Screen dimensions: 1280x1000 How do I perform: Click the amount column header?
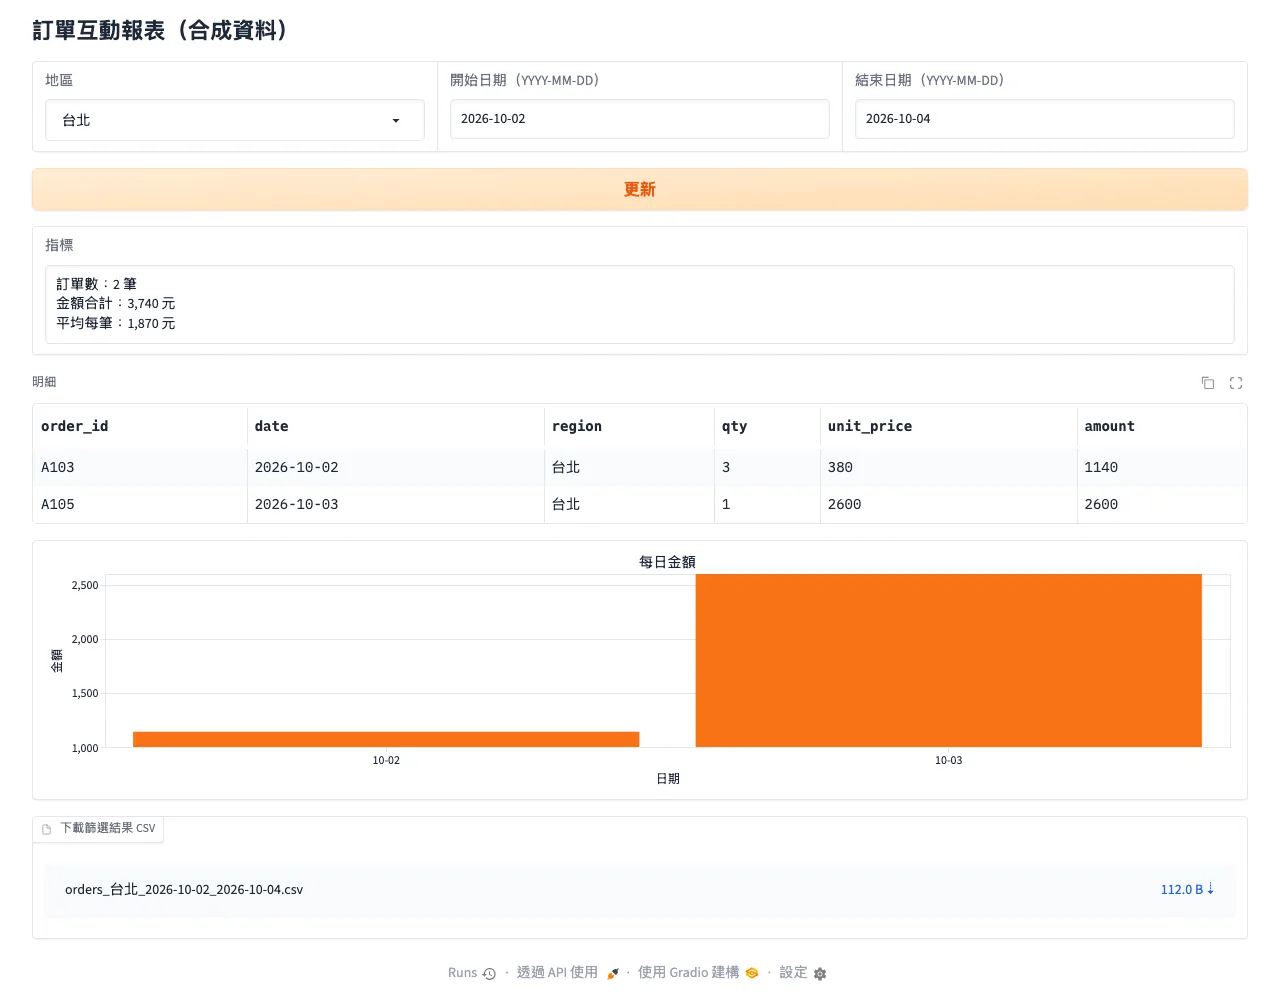[1162, 426]
